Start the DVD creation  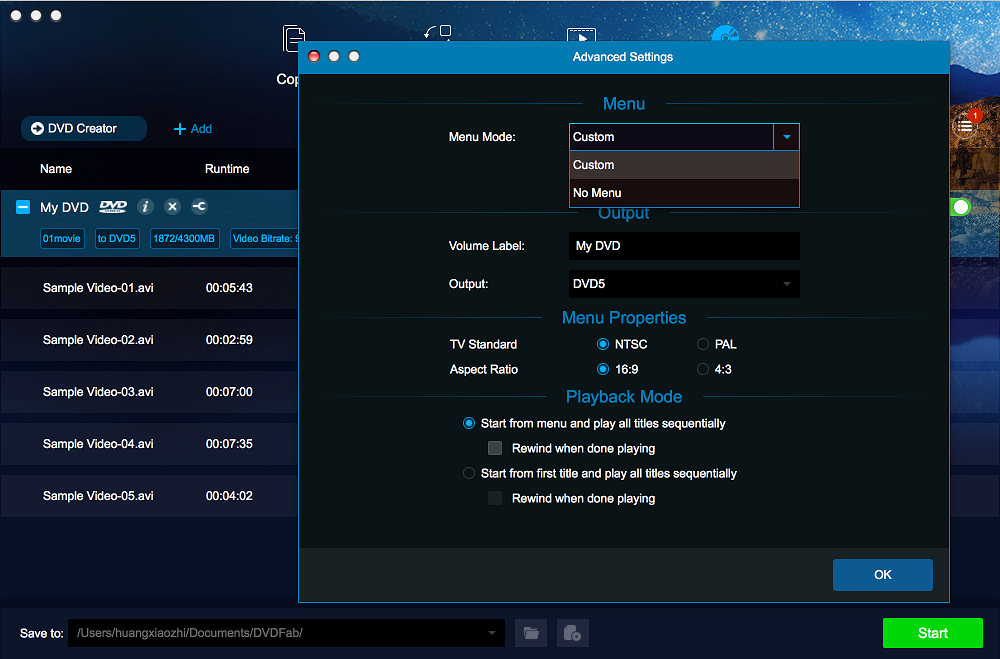pos(932,633)
